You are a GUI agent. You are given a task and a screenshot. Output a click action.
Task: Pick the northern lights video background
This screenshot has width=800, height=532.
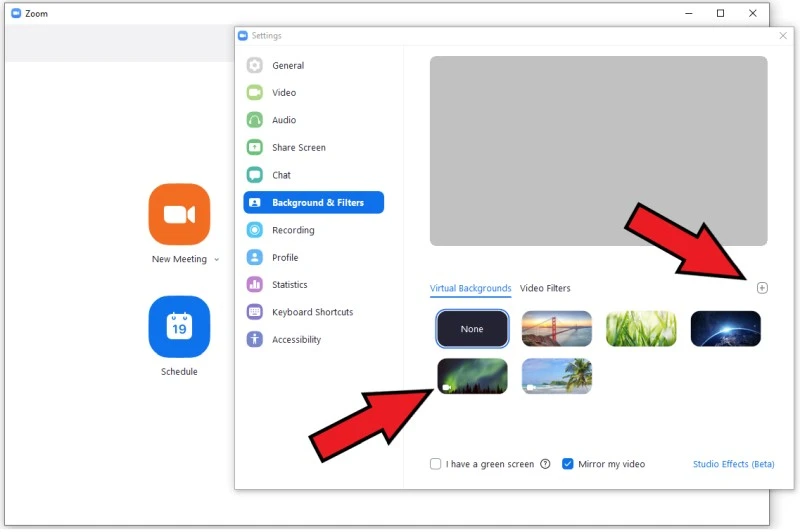(x=472, y=376)
